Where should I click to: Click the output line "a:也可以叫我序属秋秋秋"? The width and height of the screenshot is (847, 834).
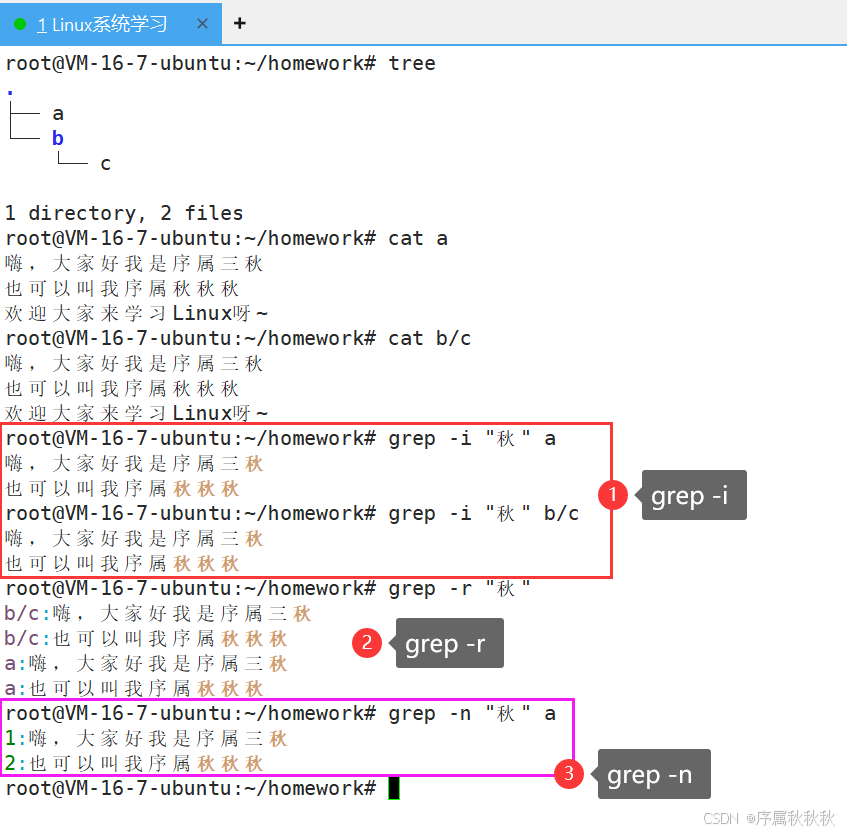click(x=134, y=689)
